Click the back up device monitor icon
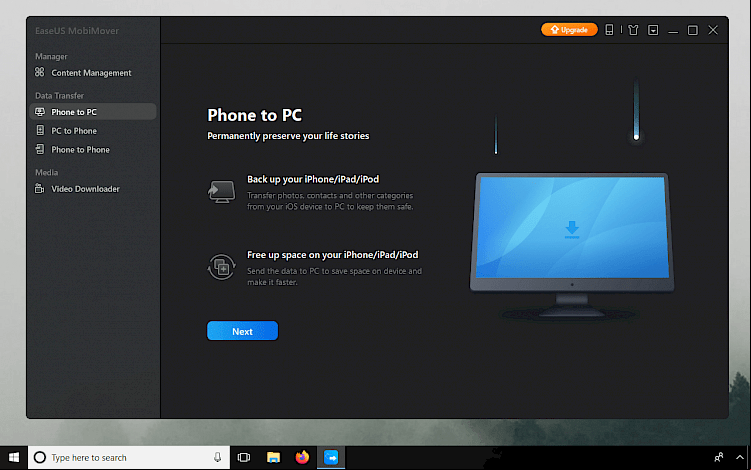The height and width of the screenshot is (470, 751). pos(221,192)
